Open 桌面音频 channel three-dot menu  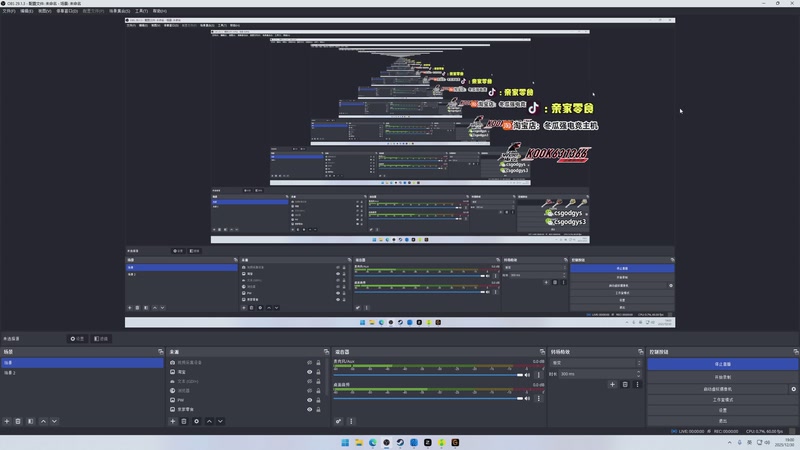point(538,398)
